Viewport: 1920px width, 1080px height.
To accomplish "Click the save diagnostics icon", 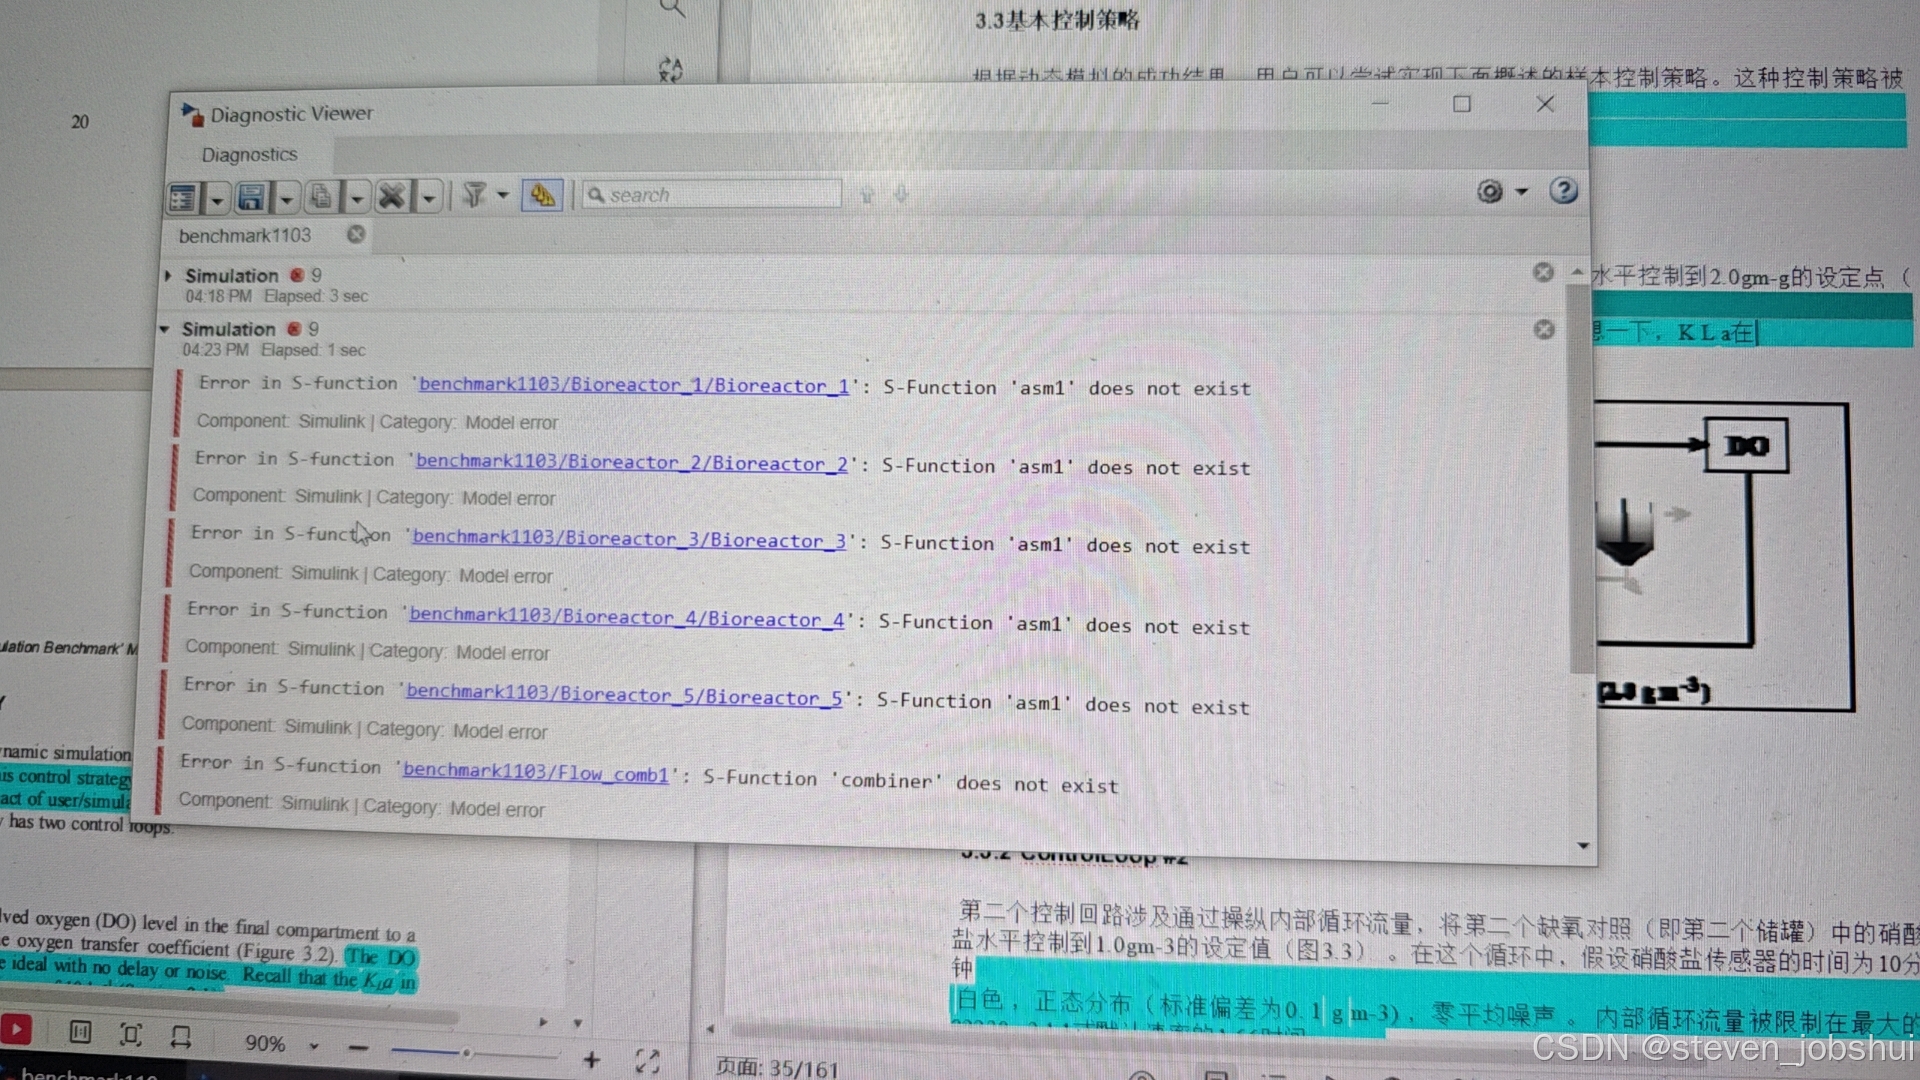I will click(251, 197).
